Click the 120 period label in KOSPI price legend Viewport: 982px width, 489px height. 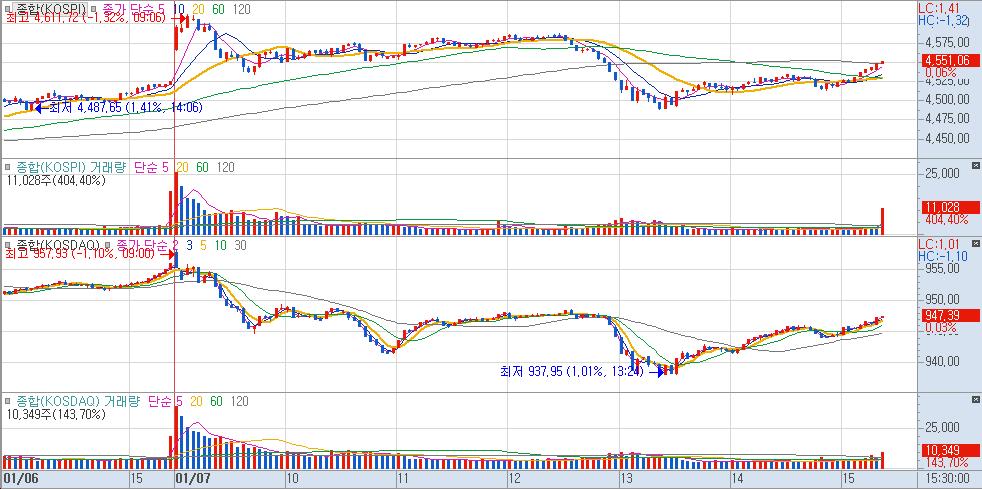click(x=241, y=9)
